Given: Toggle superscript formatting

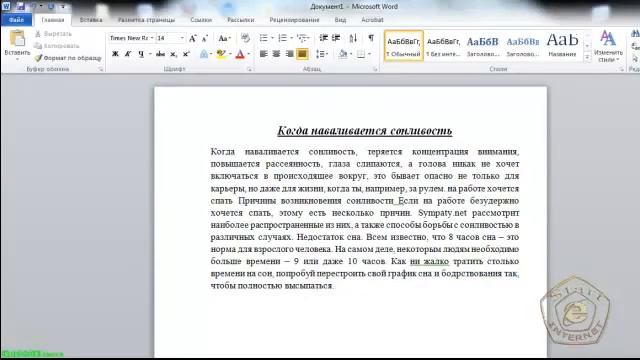Looking at the screenshot, I should click(x=186, y=54).
